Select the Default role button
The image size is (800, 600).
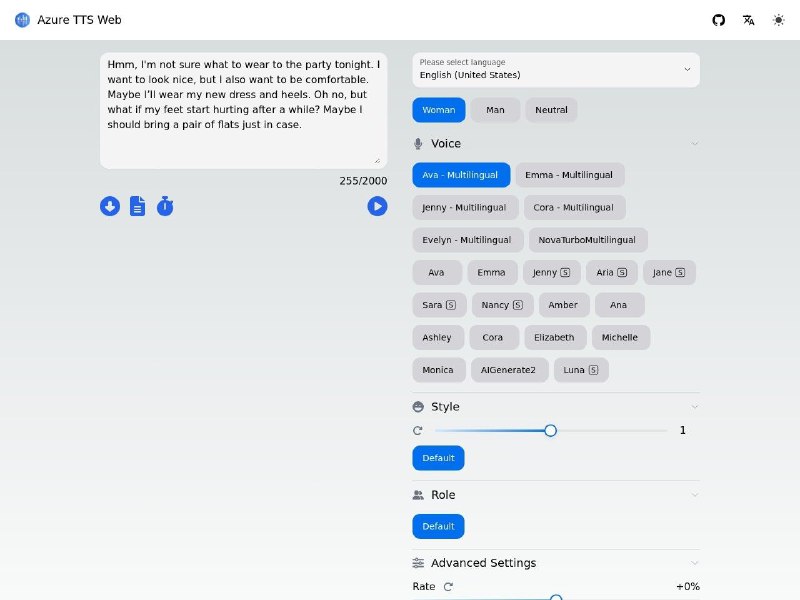(438, 527)
